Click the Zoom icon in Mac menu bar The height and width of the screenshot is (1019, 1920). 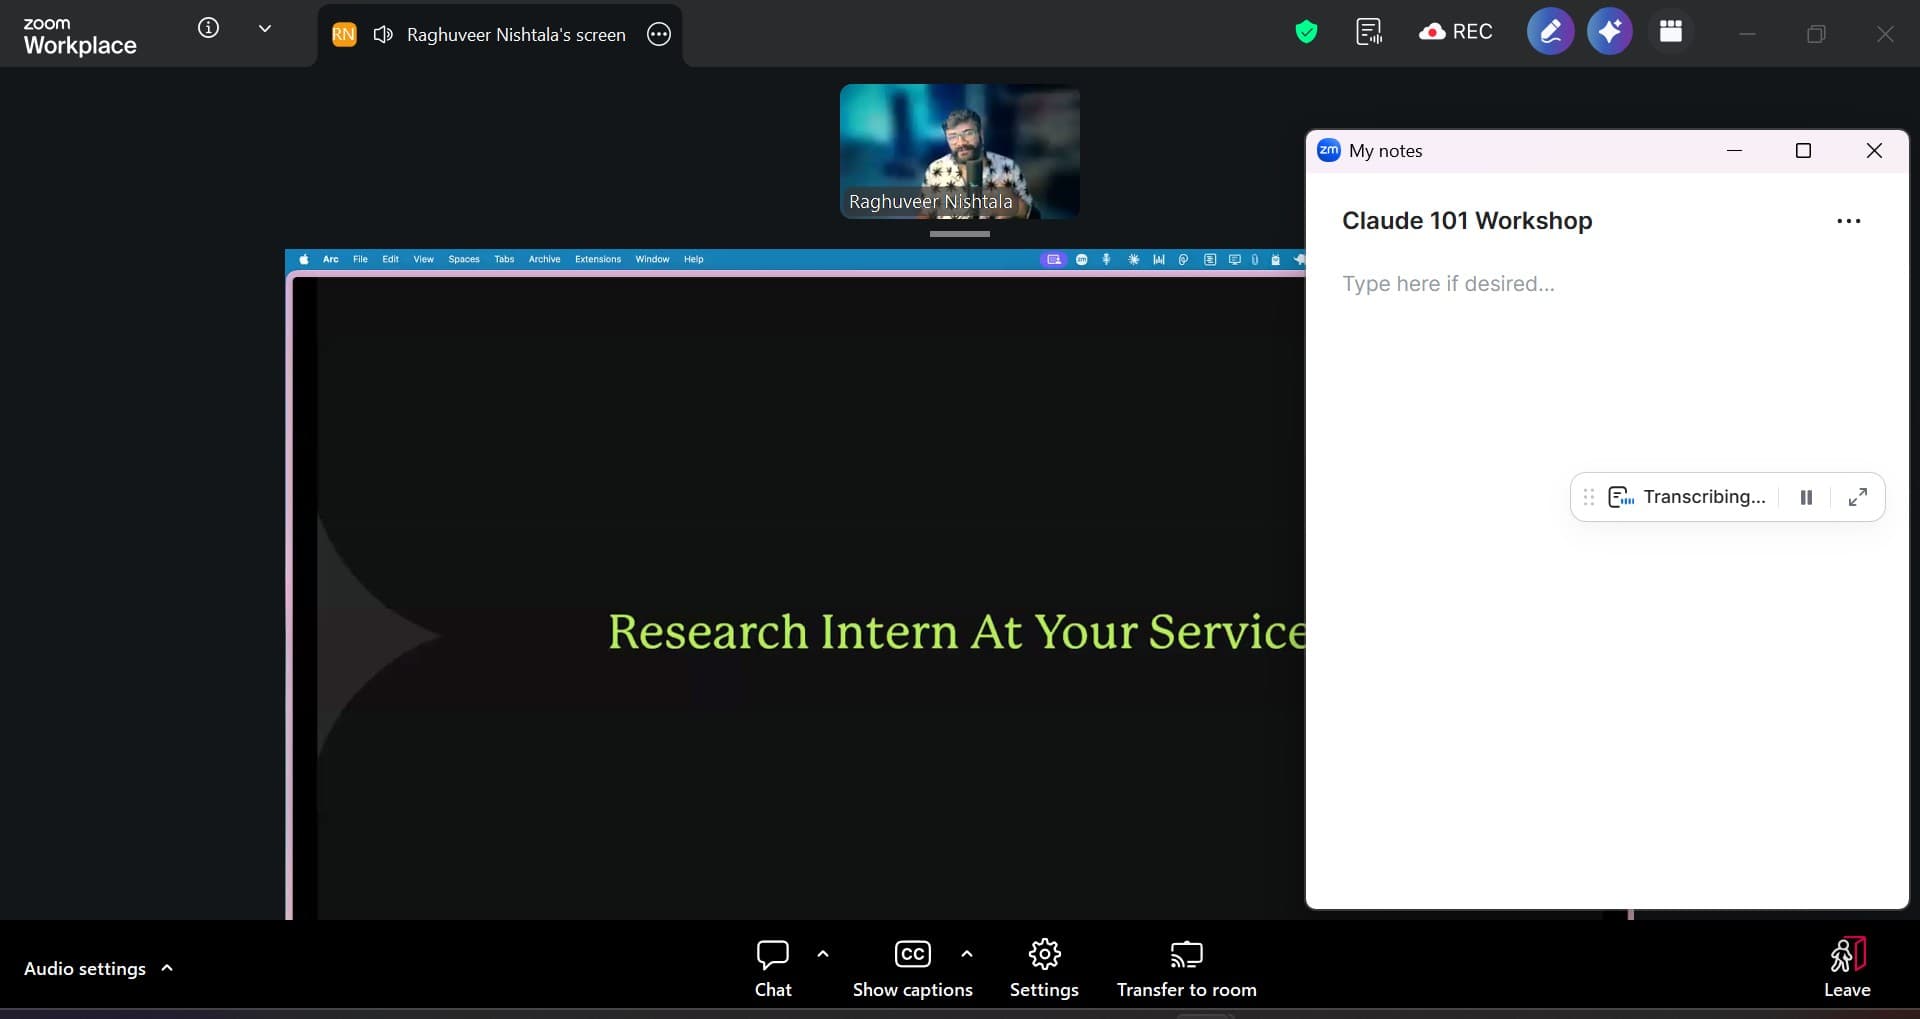(x=1082, y=259)
